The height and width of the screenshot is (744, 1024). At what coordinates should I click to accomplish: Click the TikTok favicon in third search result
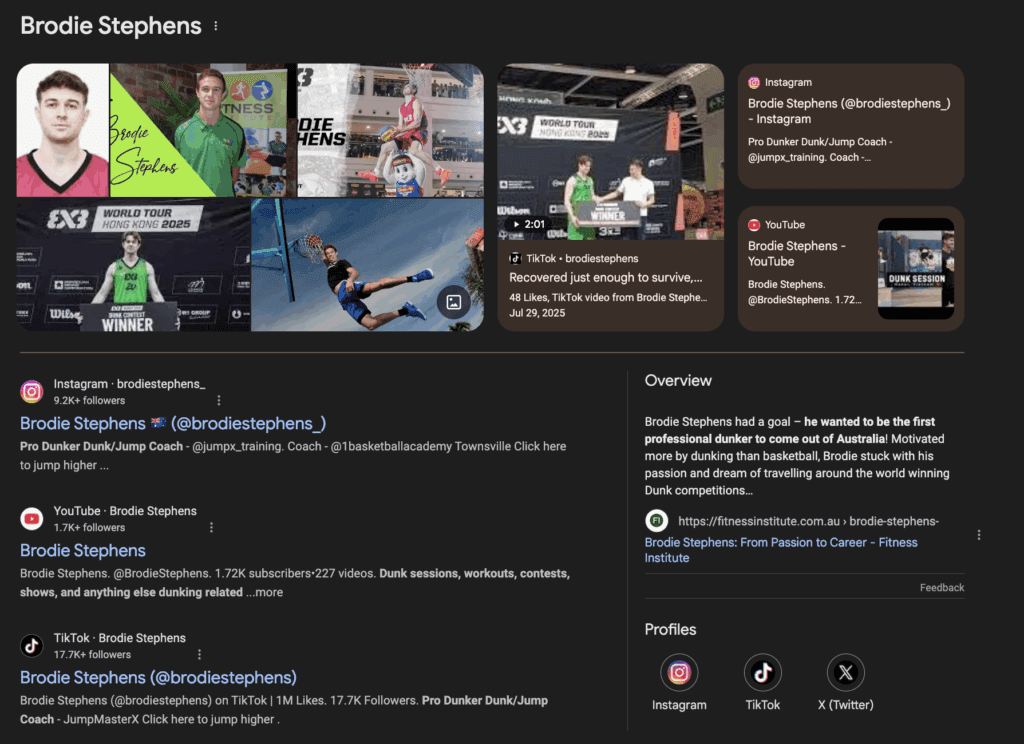coord(32,646)
